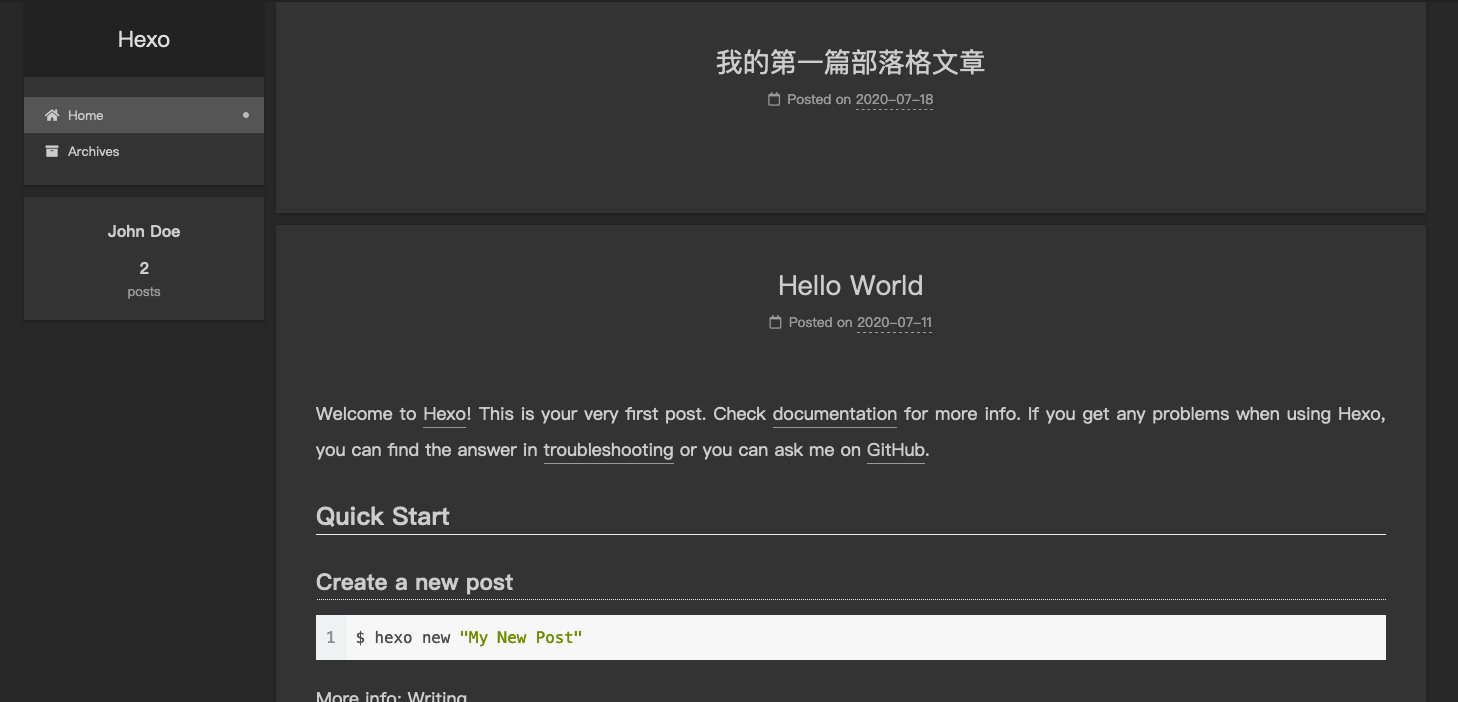Click the Home house icon in sidebar

(52, 116)
